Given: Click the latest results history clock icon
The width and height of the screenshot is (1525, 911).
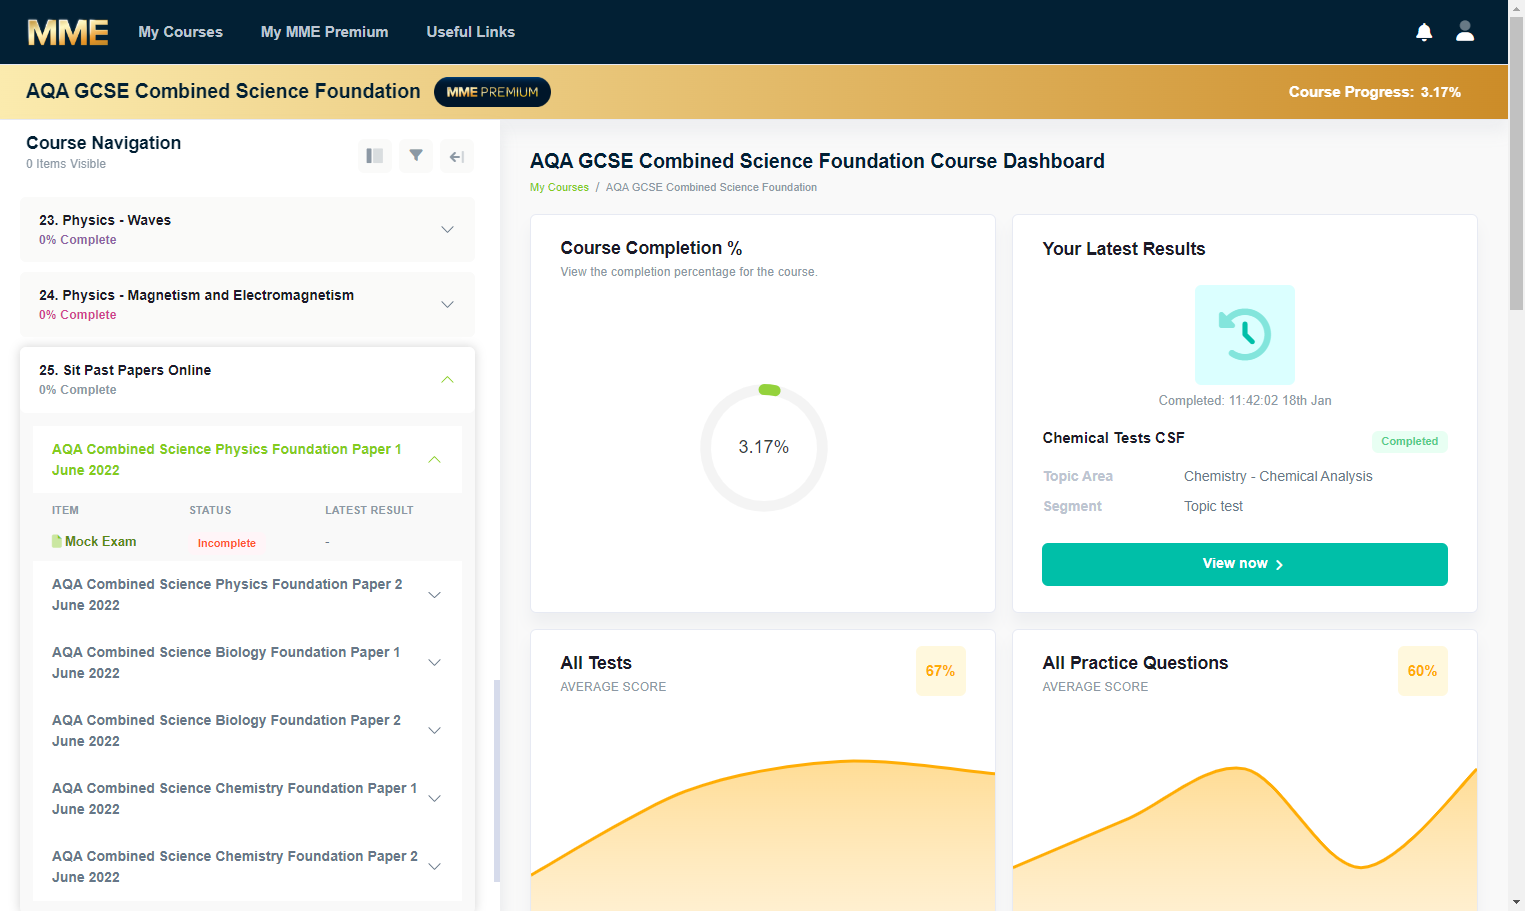Looking at the screenshot, I should click(1245, 335).
